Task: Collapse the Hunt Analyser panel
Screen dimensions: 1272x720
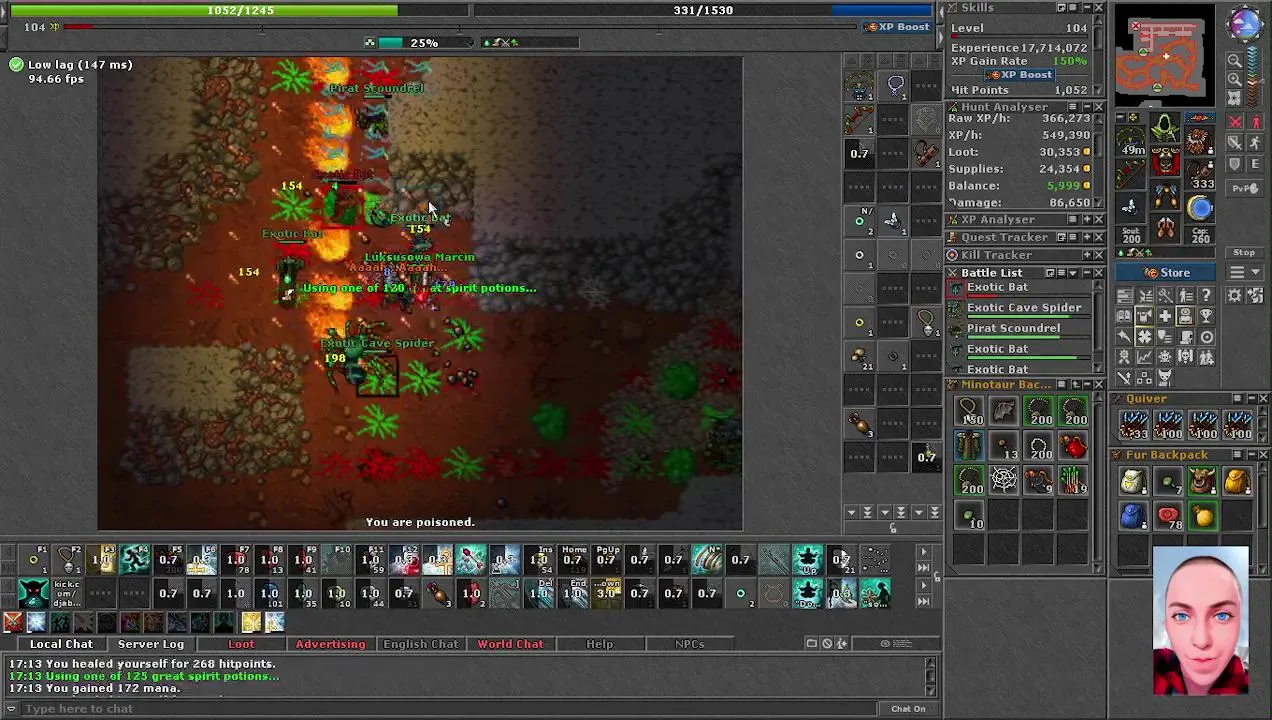Action: (x=1086, y=107)
